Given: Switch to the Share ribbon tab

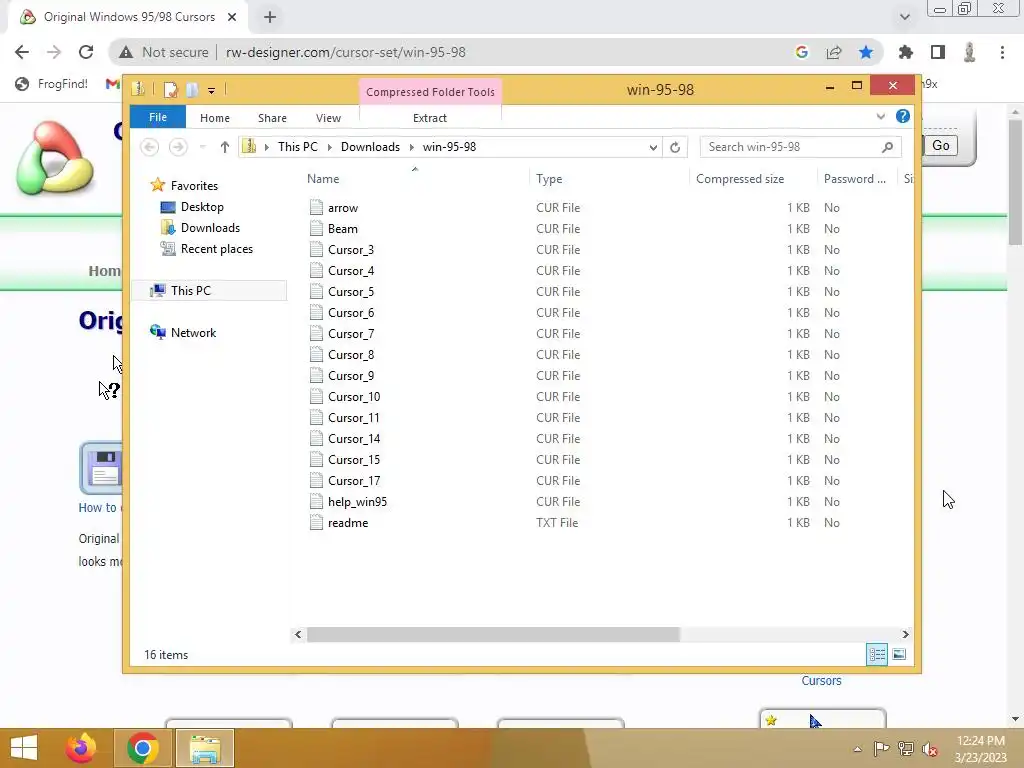Looking at the screenshot, I should tap(272, 118).
